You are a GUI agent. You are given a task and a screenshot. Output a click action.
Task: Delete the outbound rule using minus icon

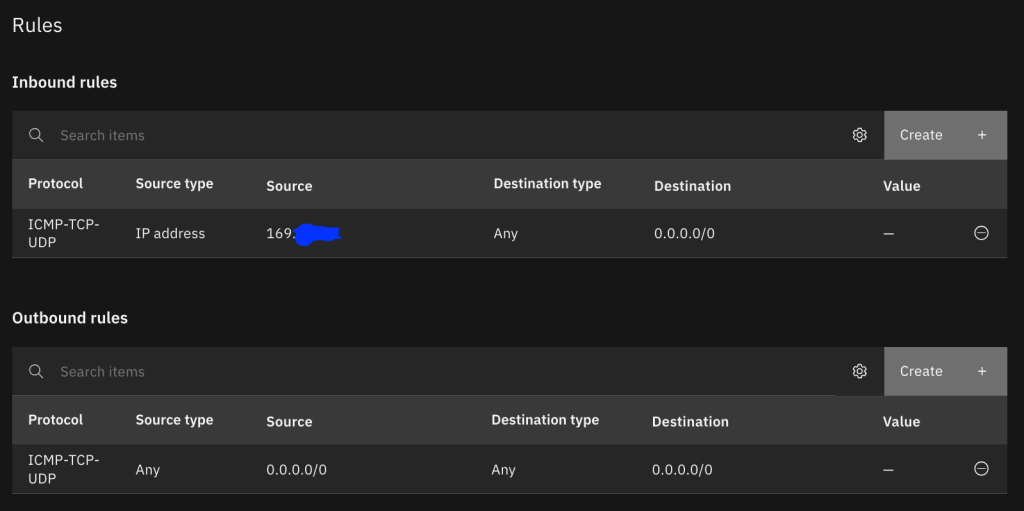(981, 469)
